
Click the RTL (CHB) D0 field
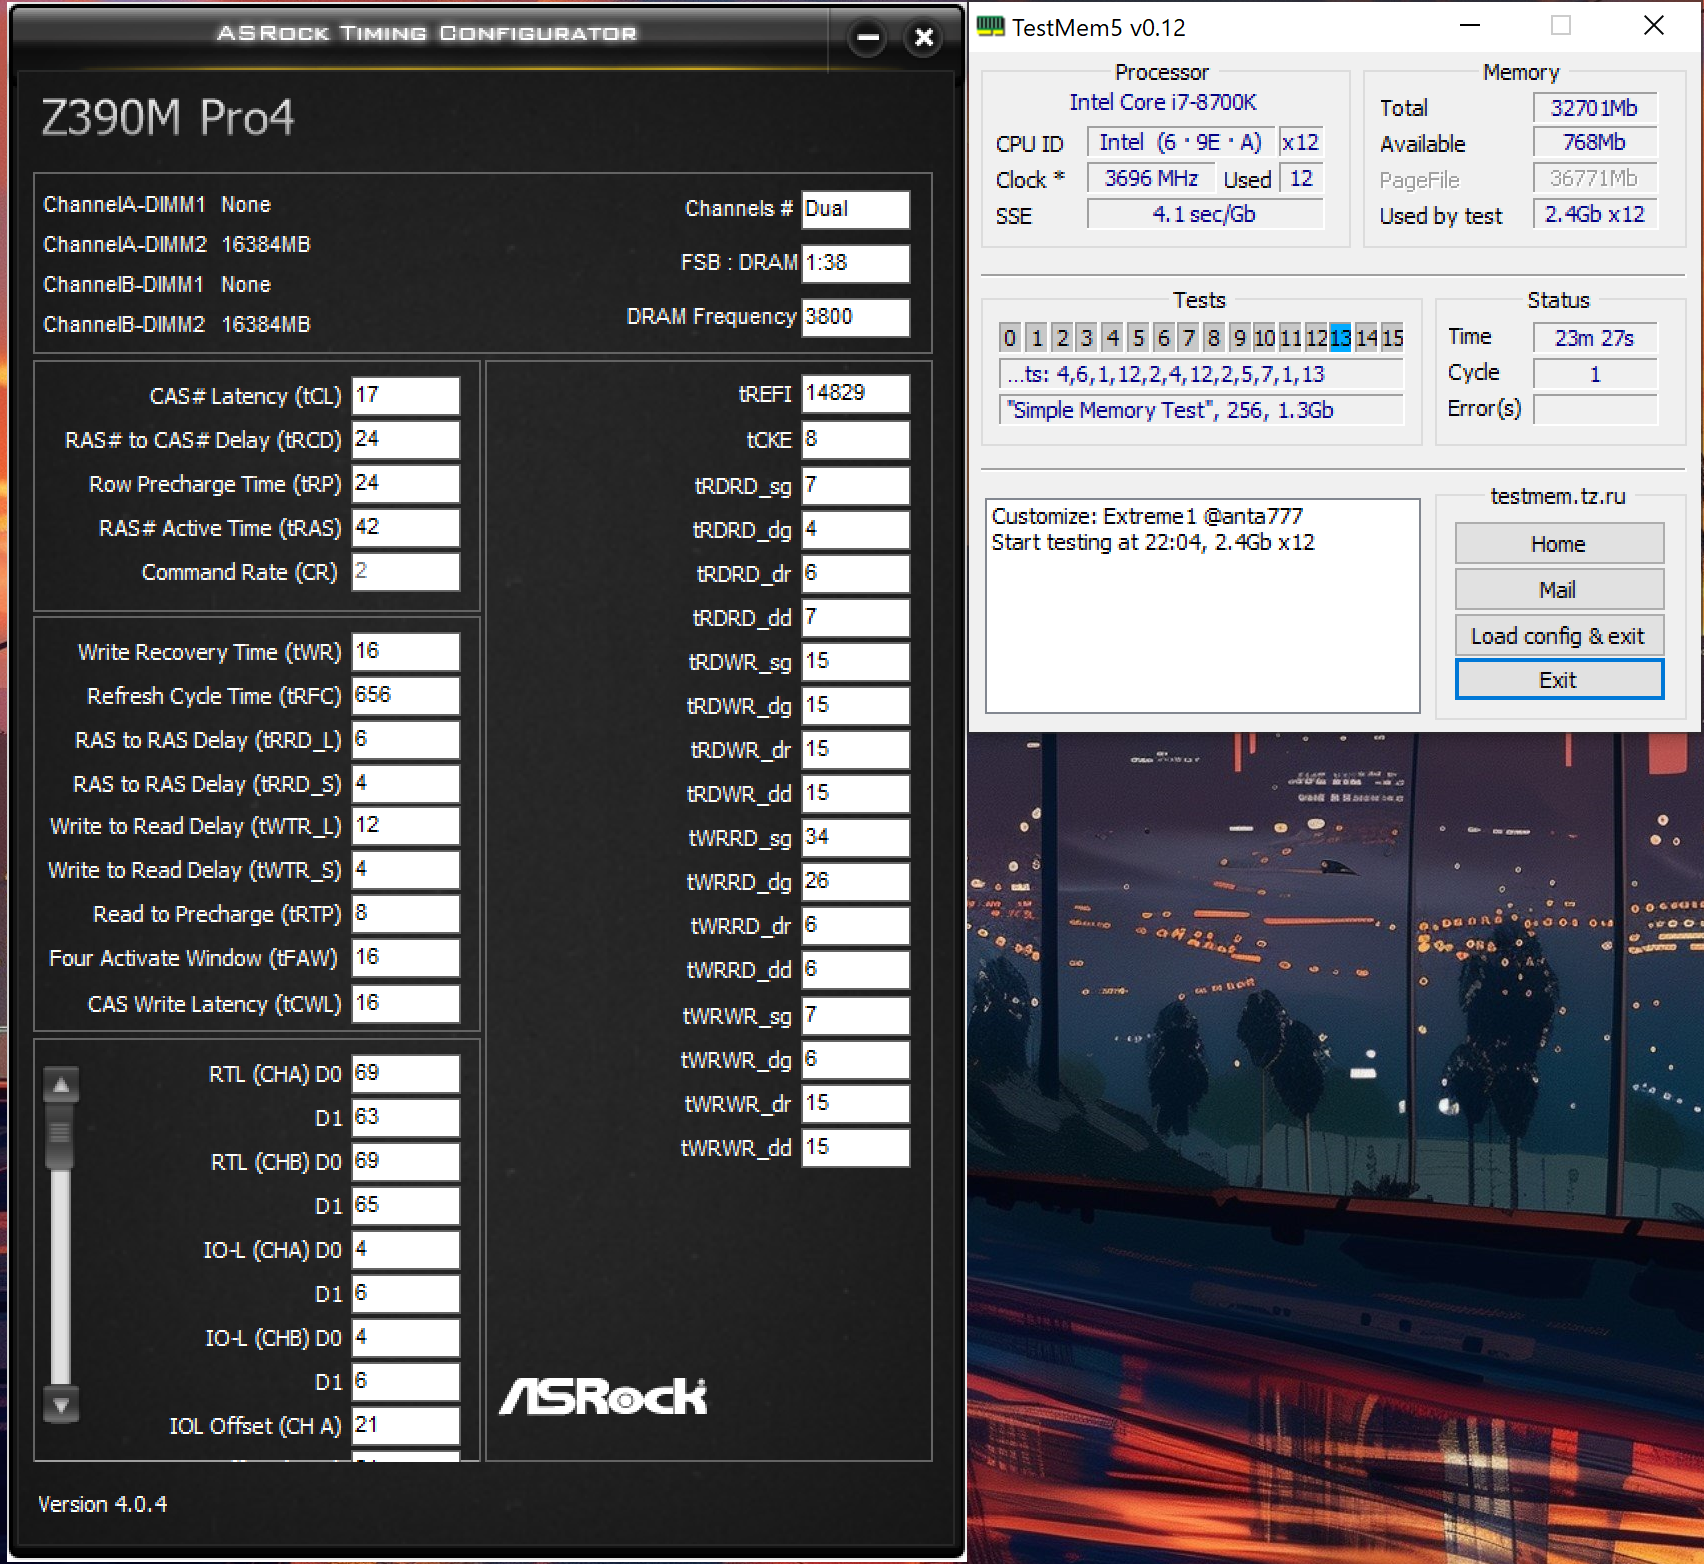(406, 1161)
